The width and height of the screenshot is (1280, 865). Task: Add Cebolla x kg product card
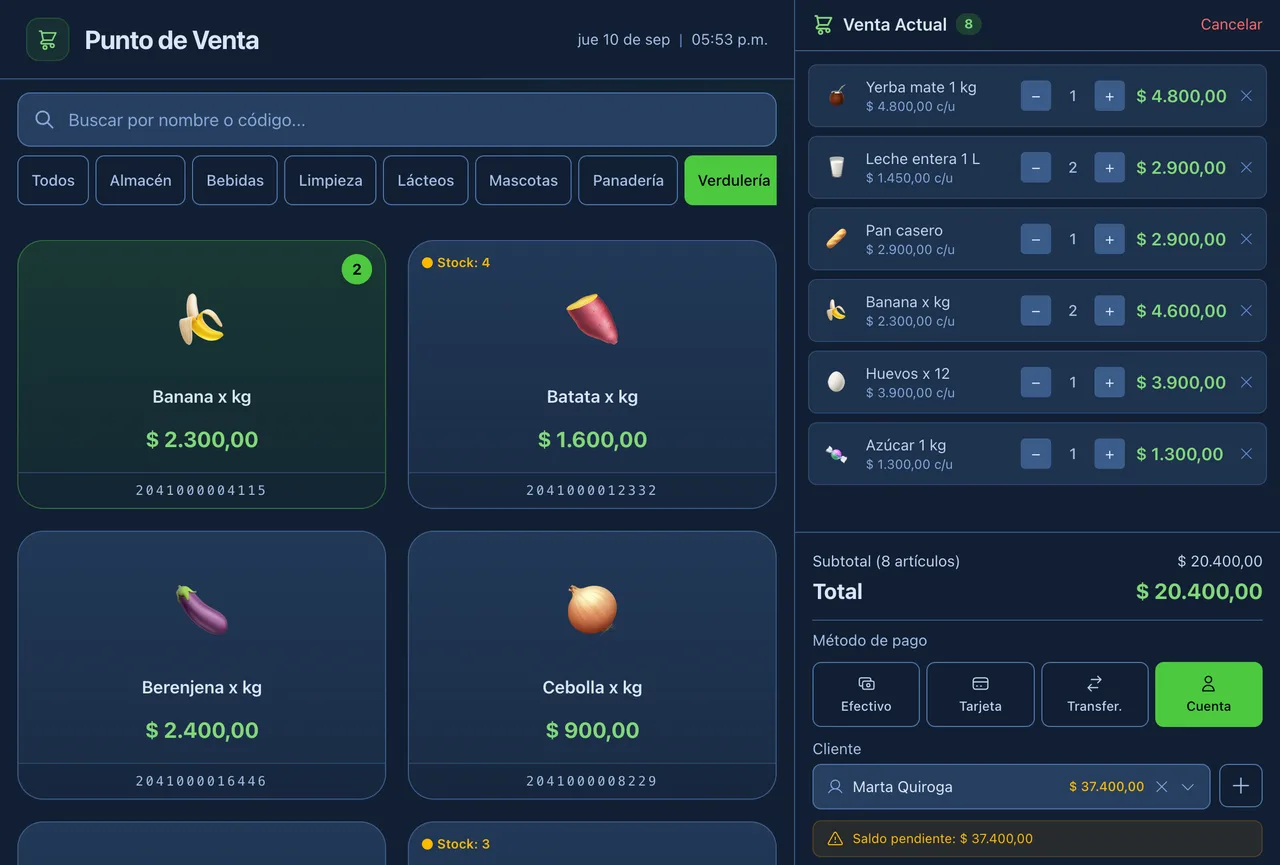pyautogui.click(x=592, y=665)
